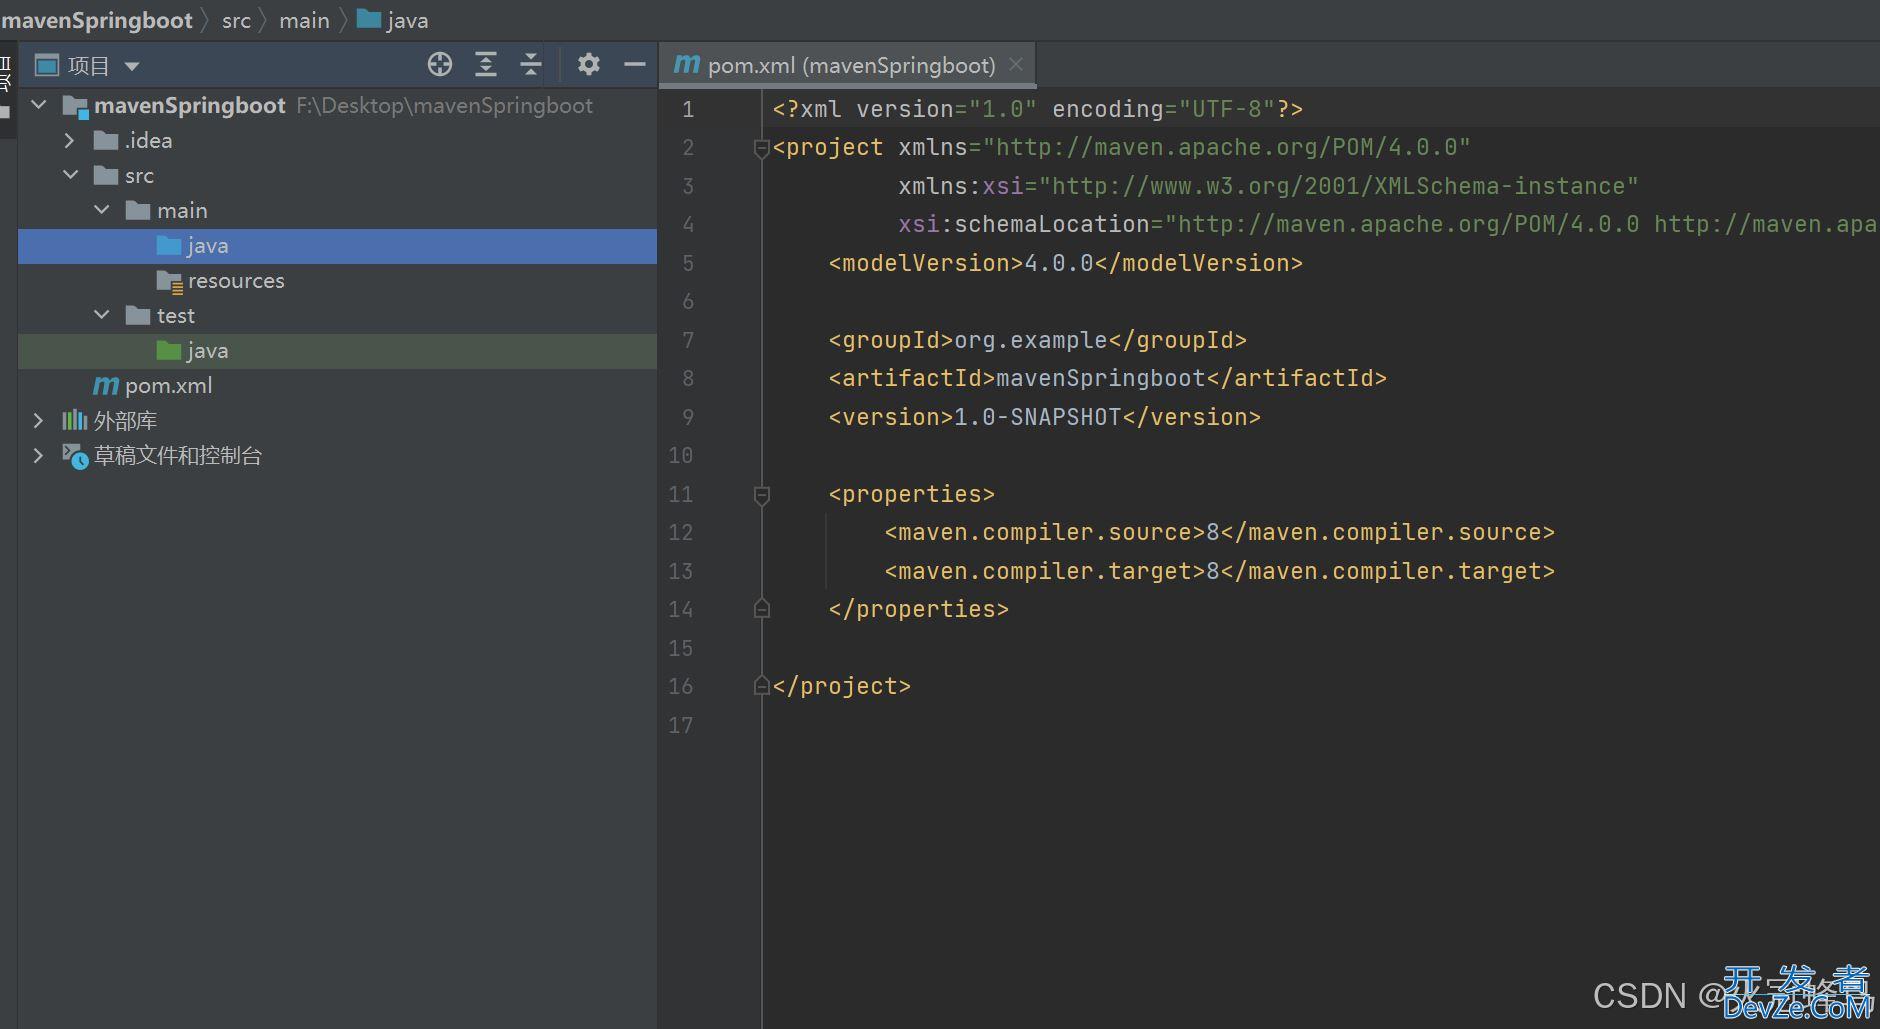The image size is (1880, 1029).
Task: Click the Maven m icon beside pom.xml in tree
Action: [x=106, y=385]
